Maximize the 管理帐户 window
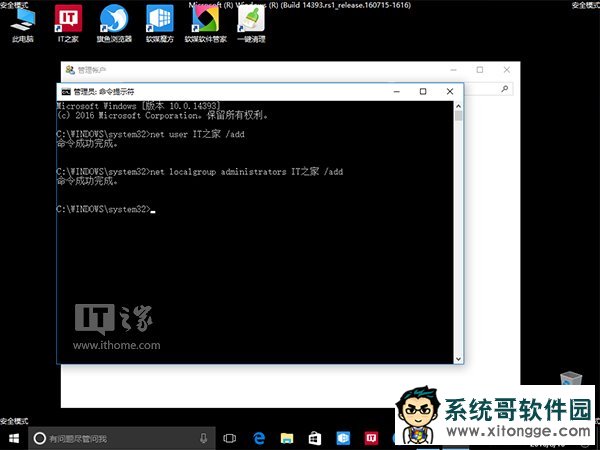Viewport: 600px width, 450px height. [480, 70]
